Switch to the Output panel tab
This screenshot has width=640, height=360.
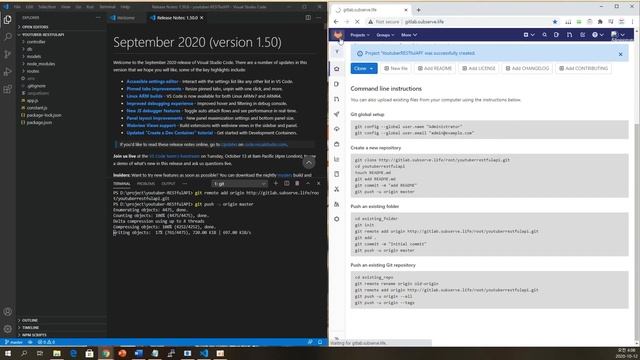point(168,184)
